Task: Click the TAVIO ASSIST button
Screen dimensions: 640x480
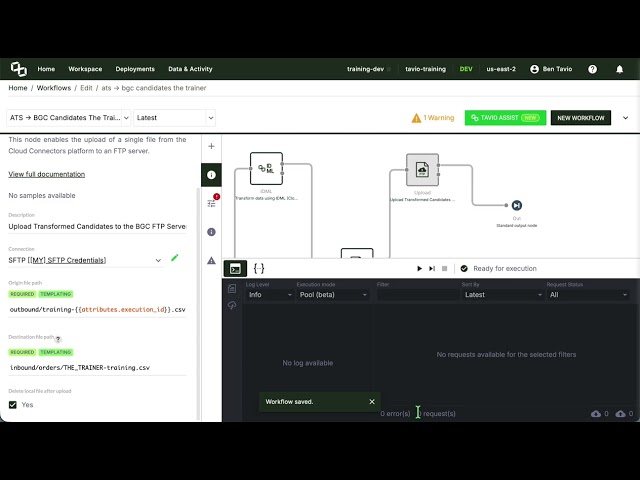Action: 505,118
